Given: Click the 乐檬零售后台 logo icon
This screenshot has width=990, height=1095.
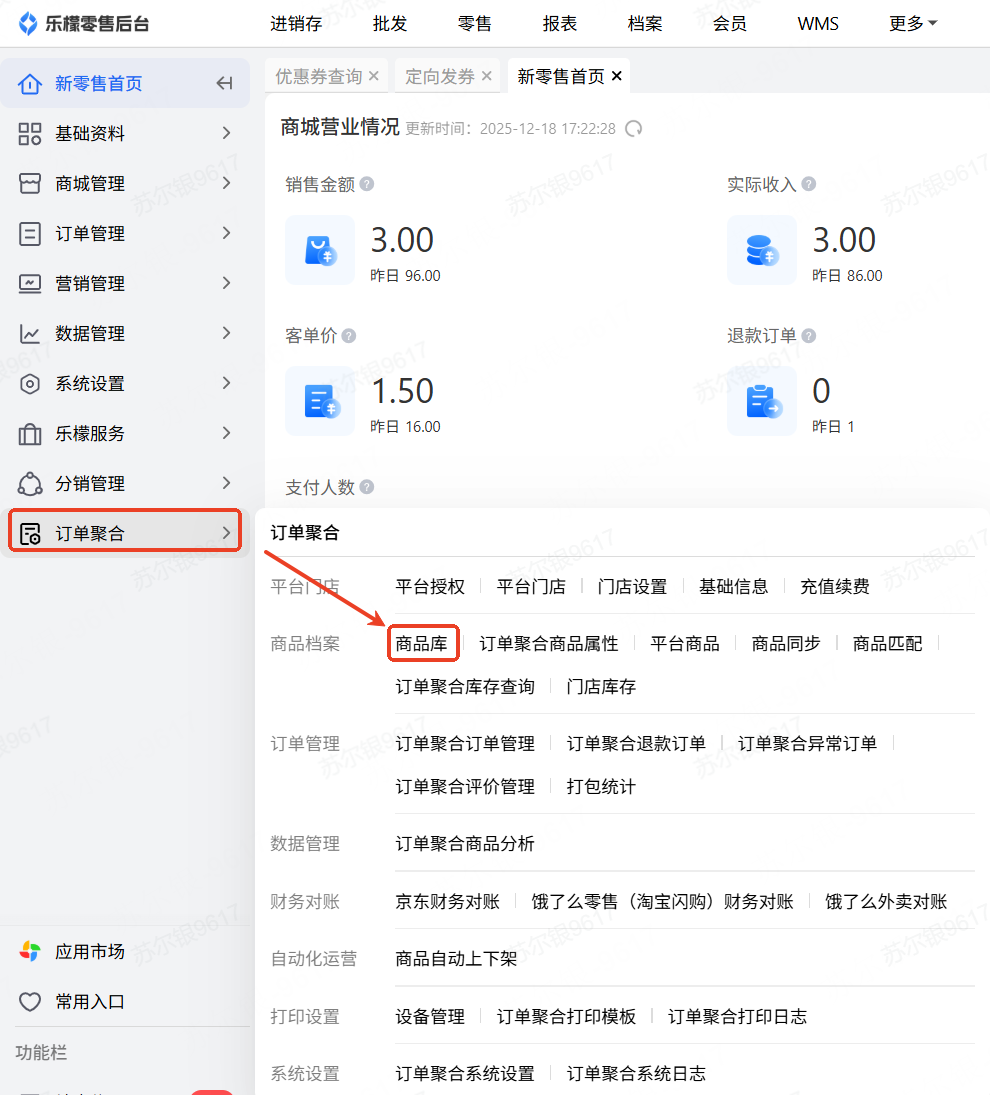Looking at the screenshot, I should 28,24.
